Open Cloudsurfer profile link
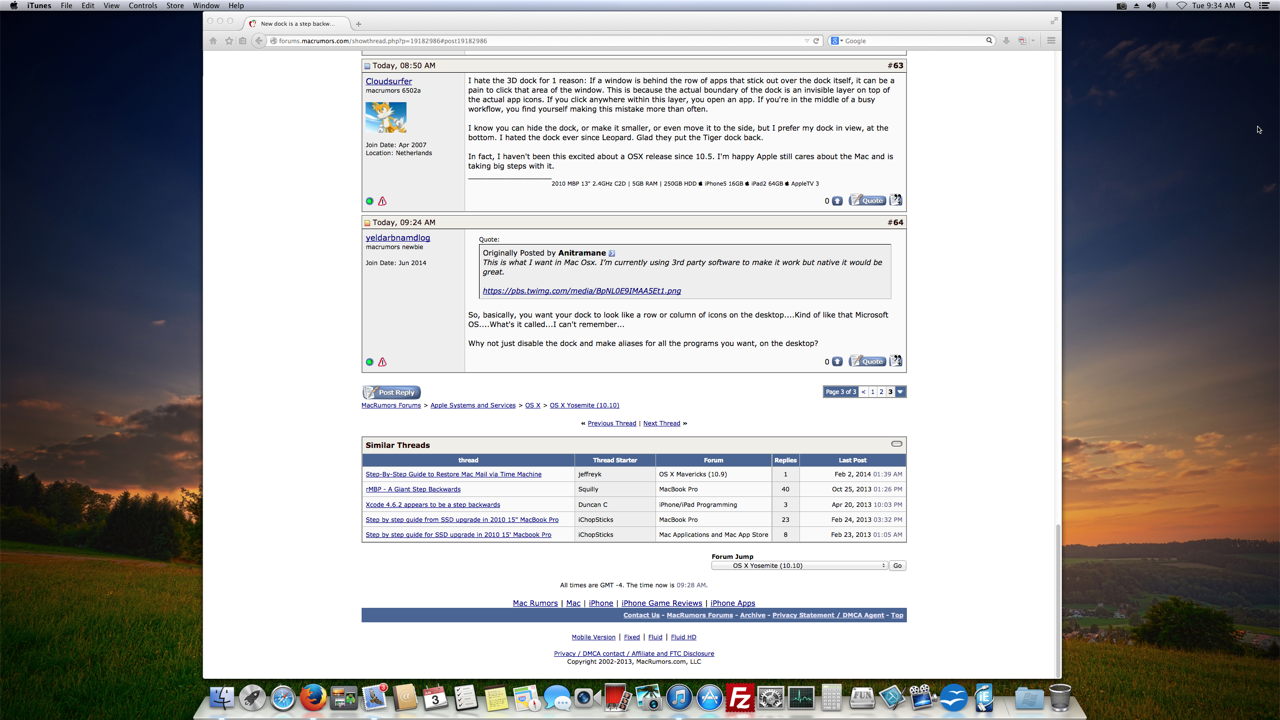 [389, 81]
